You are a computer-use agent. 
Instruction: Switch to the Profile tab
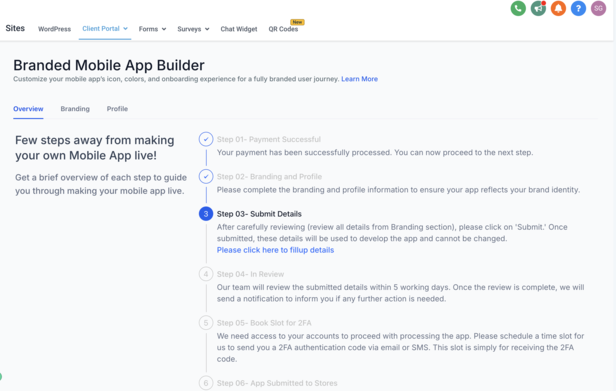[x=117, y=109]
